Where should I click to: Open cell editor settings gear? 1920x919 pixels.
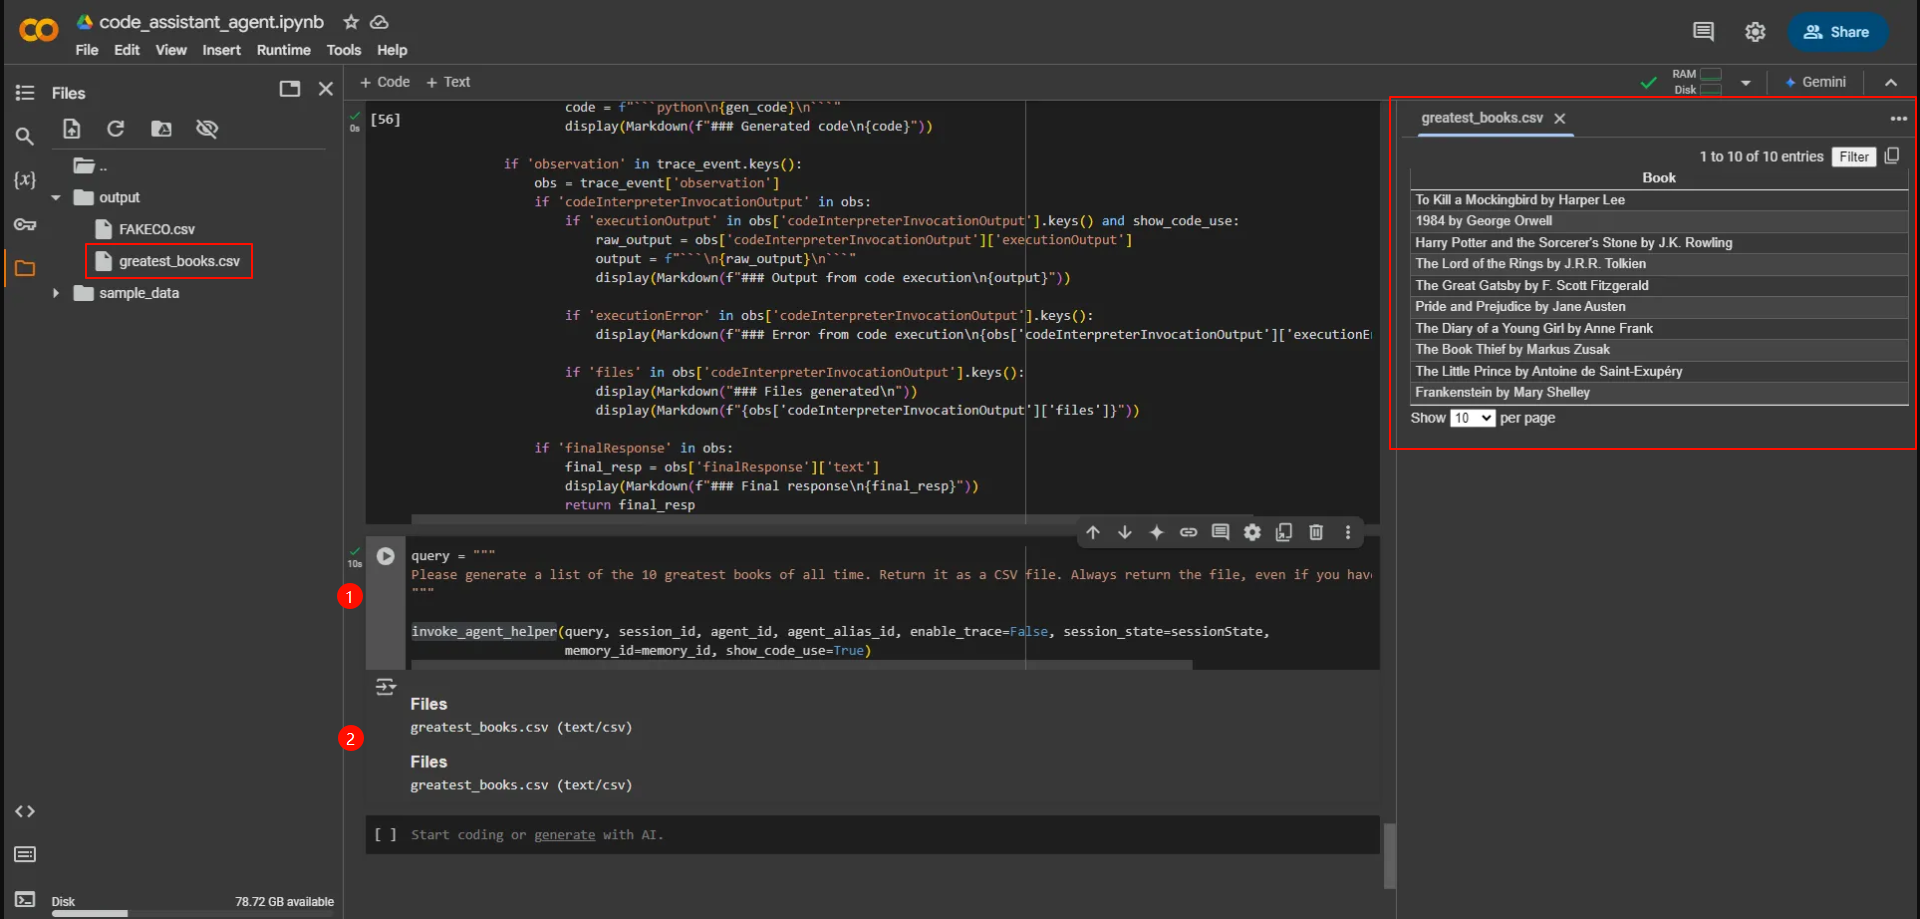coord(1252,532)
